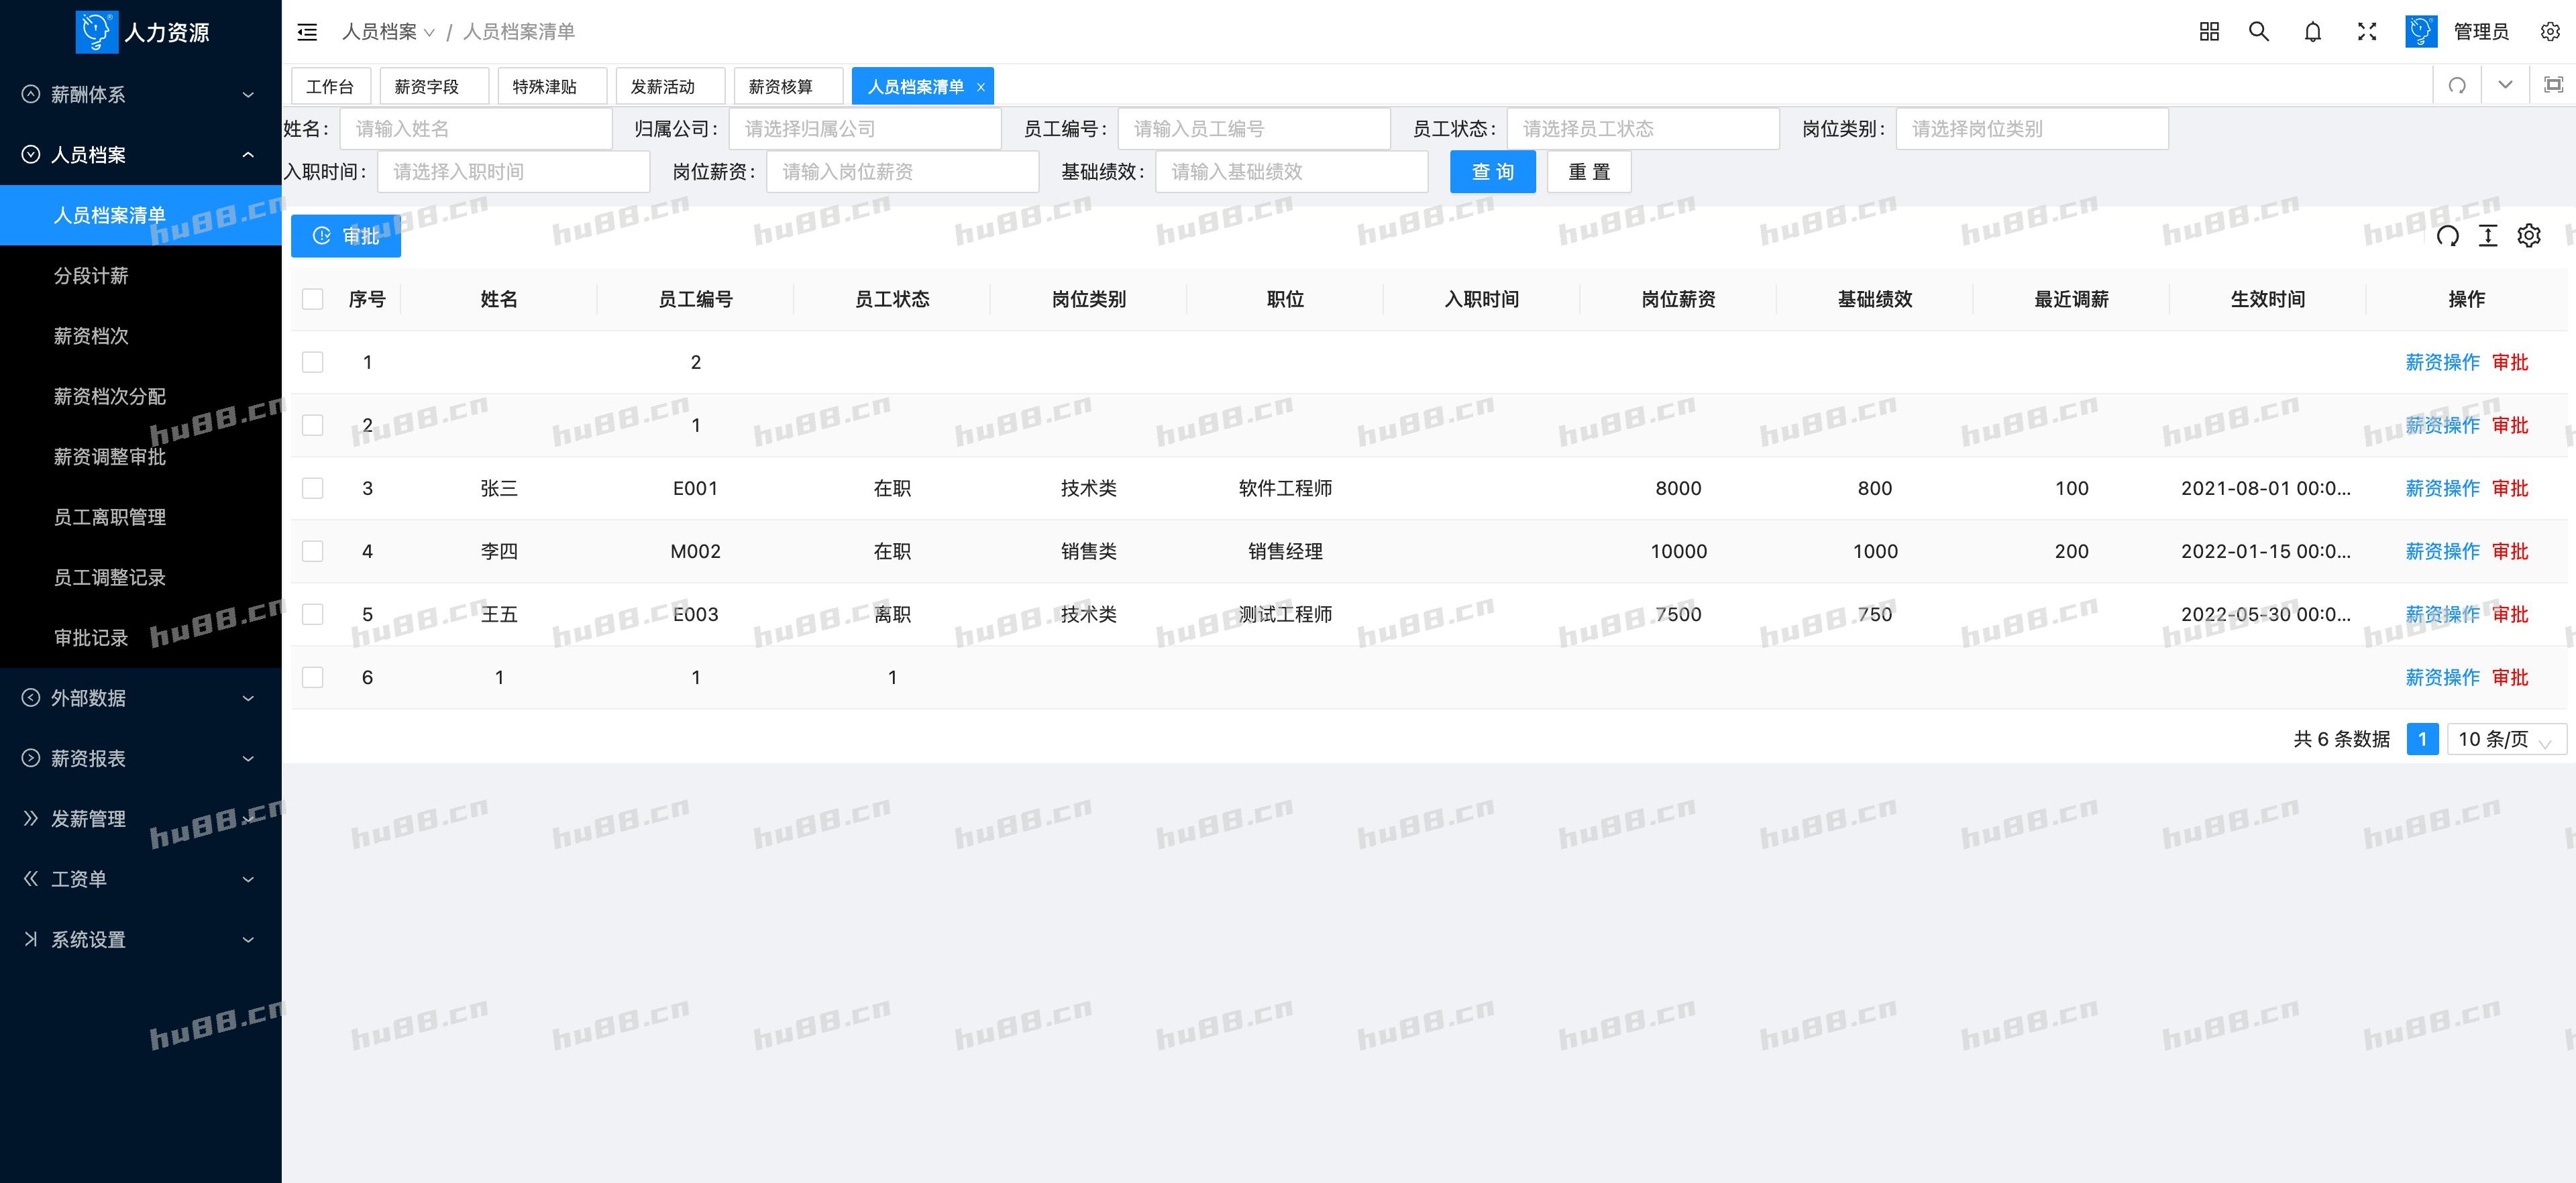This screenshot has width=2576, height=1183.
Task: Open the 岗位类别 dropdown
Action: tap(2032, 129)
